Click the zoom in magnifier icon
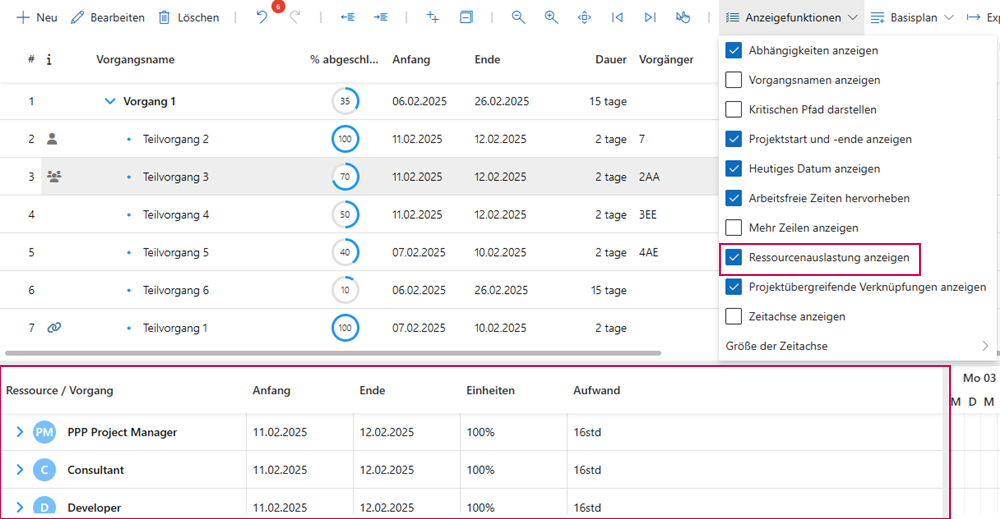Image resolution: width=1000 pixels, height=519 pixels. pos(551,18)
